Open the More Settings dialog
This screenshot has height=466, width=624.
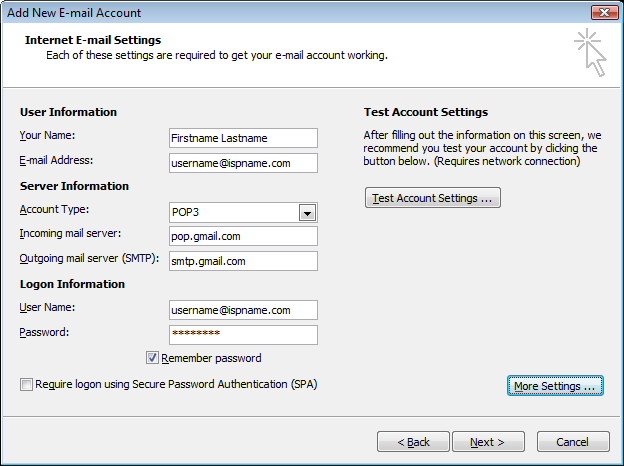coord(555,386)
